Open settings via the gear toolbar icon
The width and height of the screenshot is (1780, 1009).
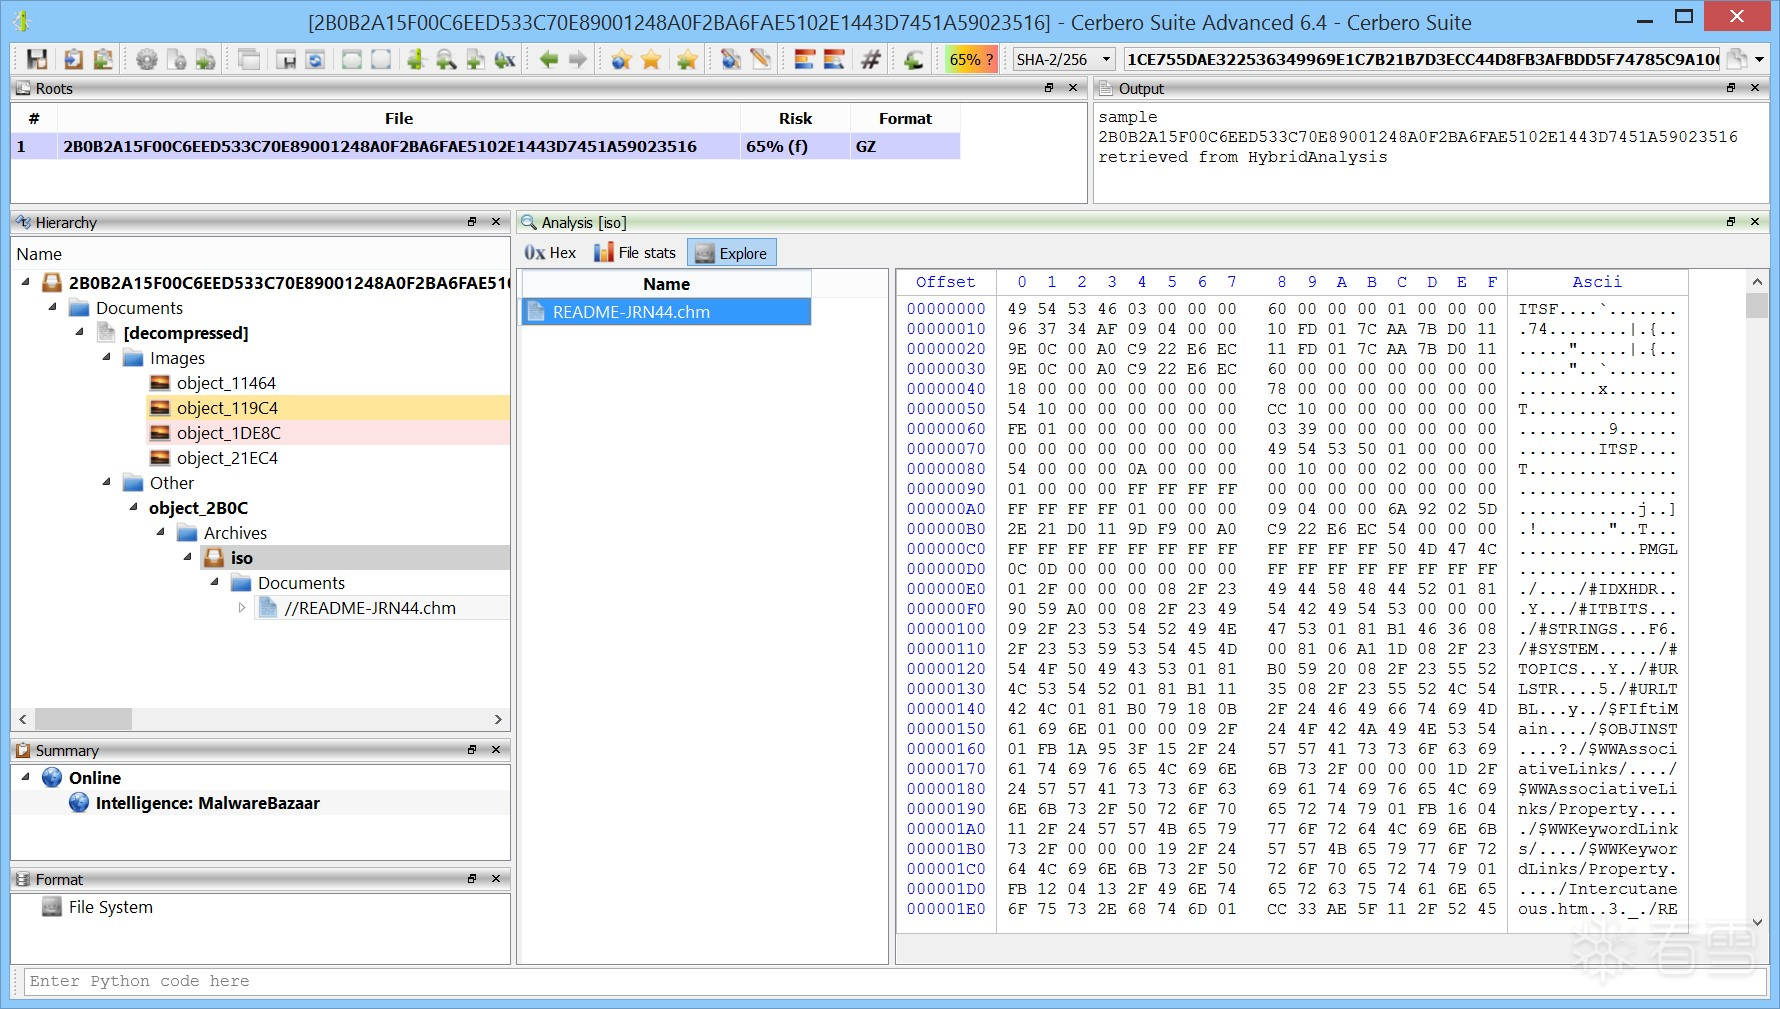[x=147, y=59]
